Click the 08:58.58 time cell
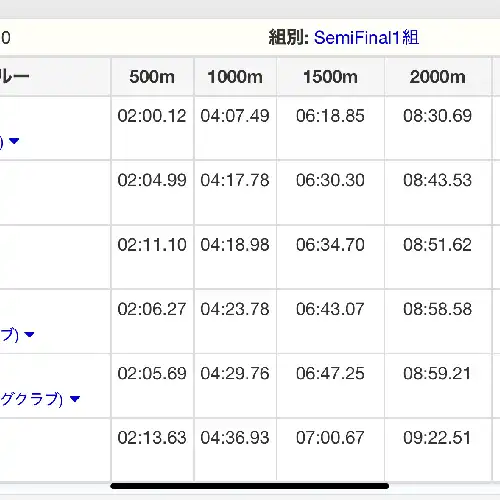 coord(438,309)
